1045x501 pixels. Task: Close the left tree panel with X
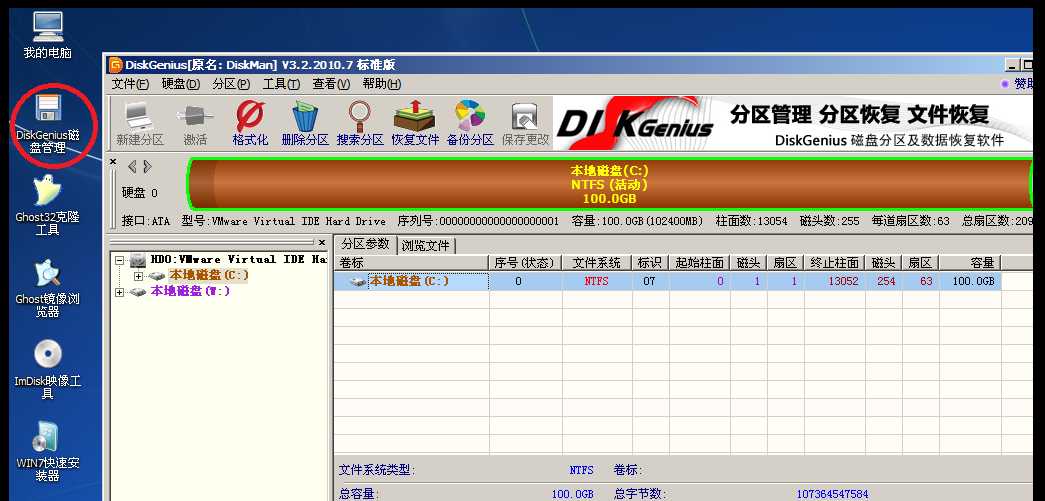(x=321, y=243)
